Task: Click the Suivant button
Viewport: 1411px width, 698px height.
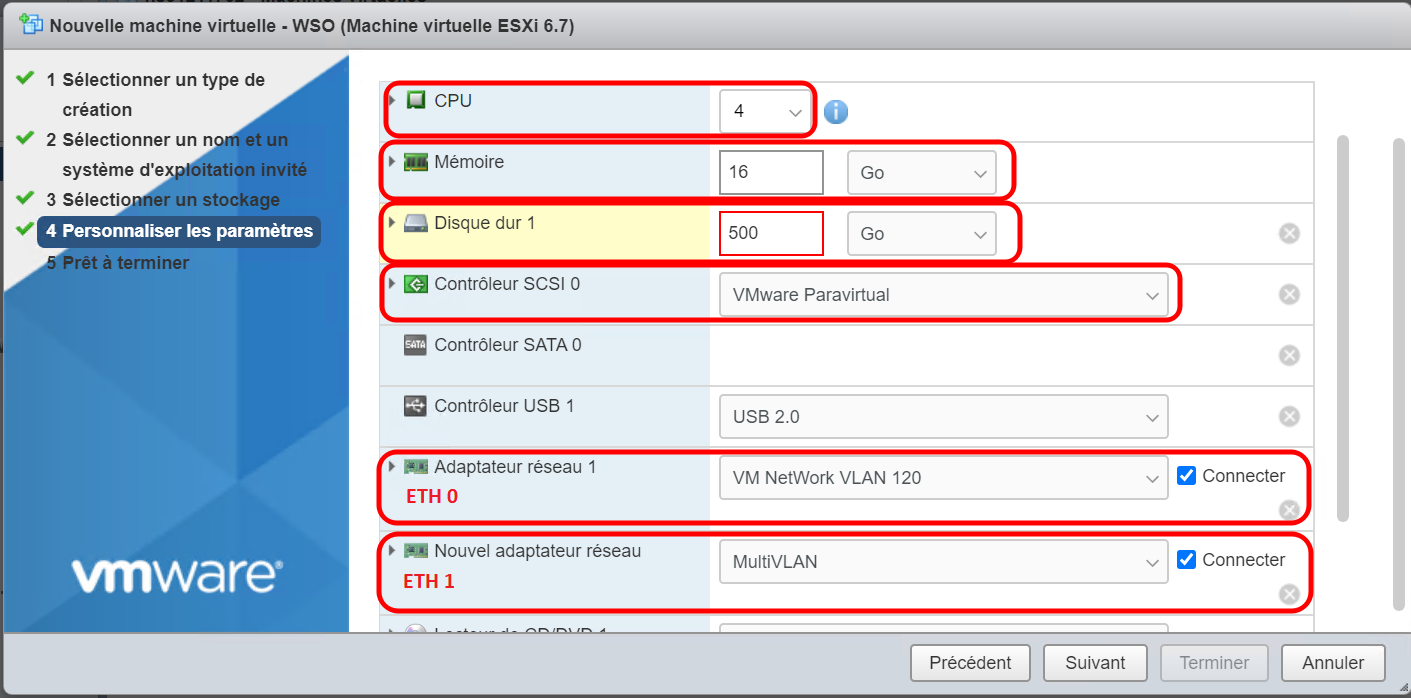Action: click(x=1095, y=663)
